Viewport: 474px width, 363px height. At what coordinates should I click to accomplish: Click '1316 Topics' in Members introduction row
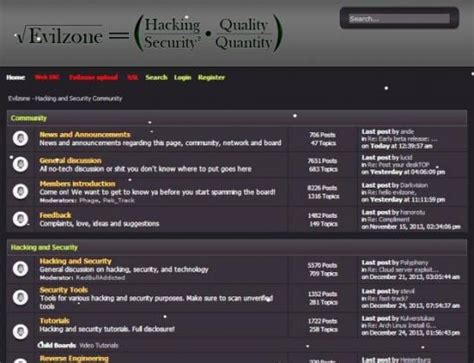pyautogui.click(x=323, y=196)
